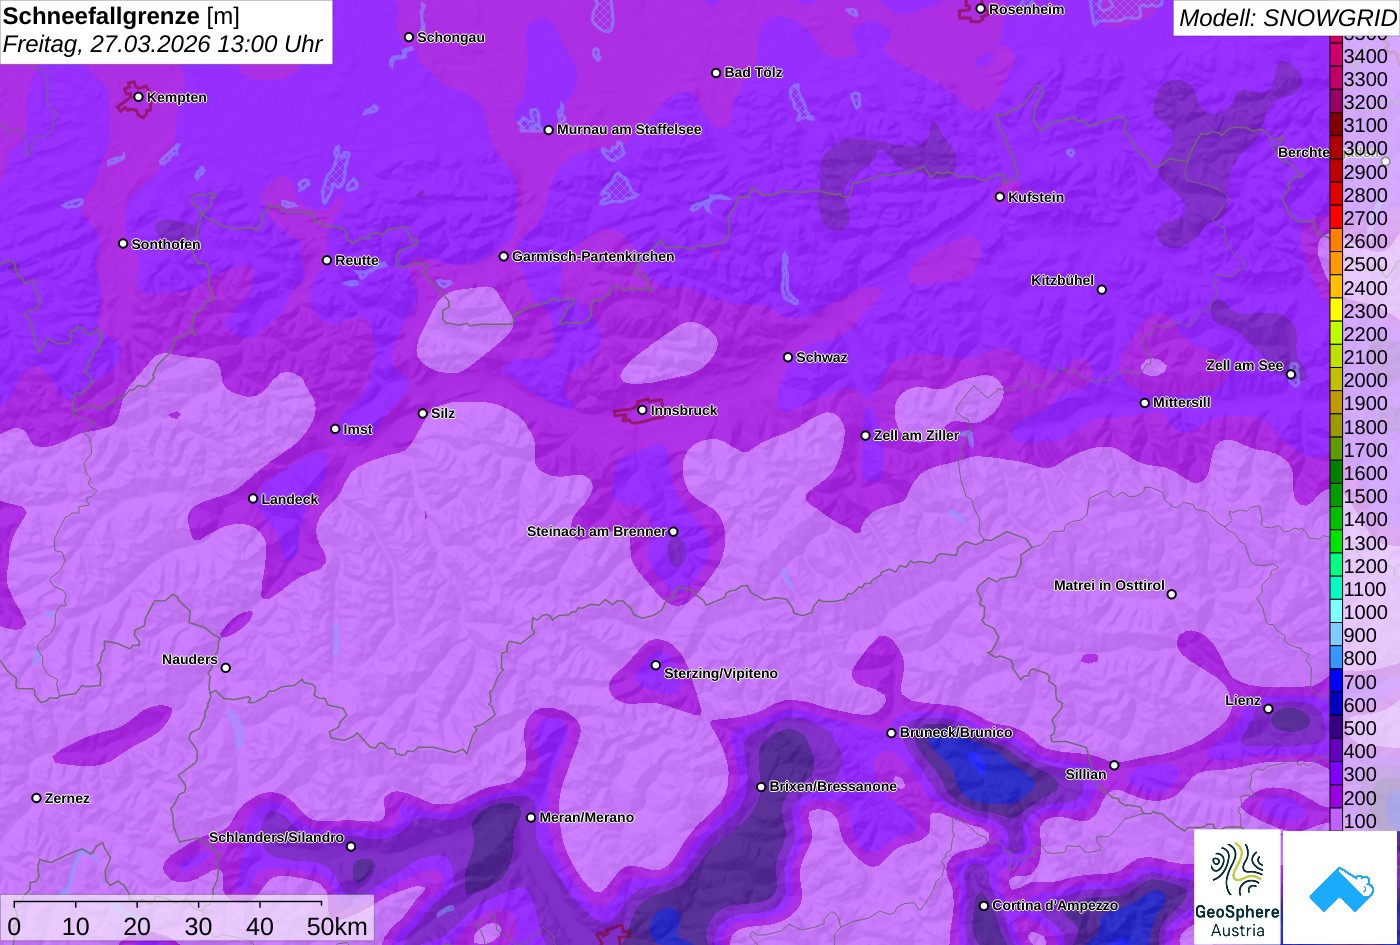Click the scale bar value 0

pyautogui.click(x=14, y=927)
